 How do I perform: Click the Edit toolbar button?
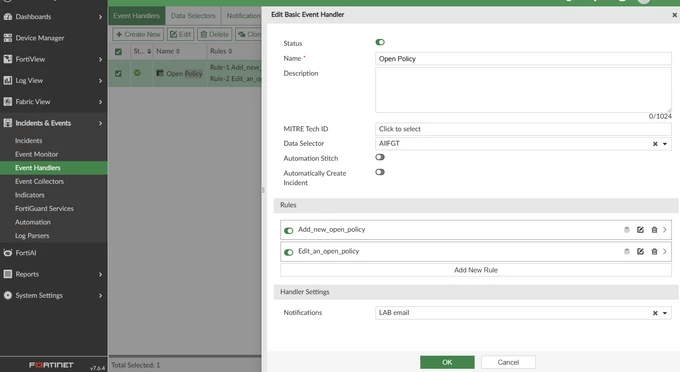[180, 34]
